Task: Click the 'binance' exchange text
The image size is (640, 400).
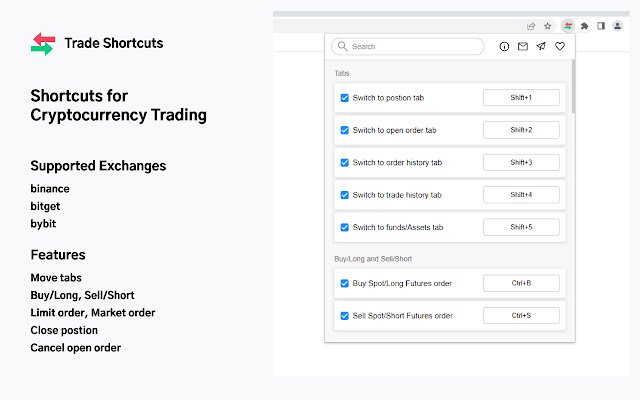Action: point(50,189)
